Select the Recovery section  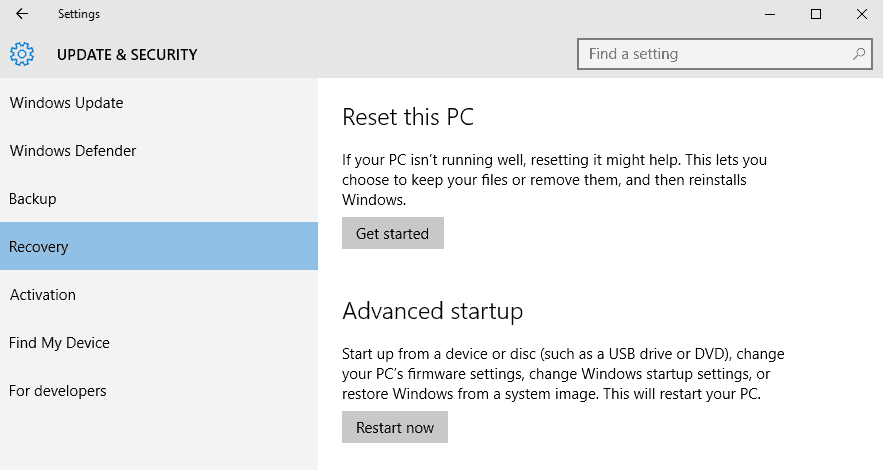159,246
